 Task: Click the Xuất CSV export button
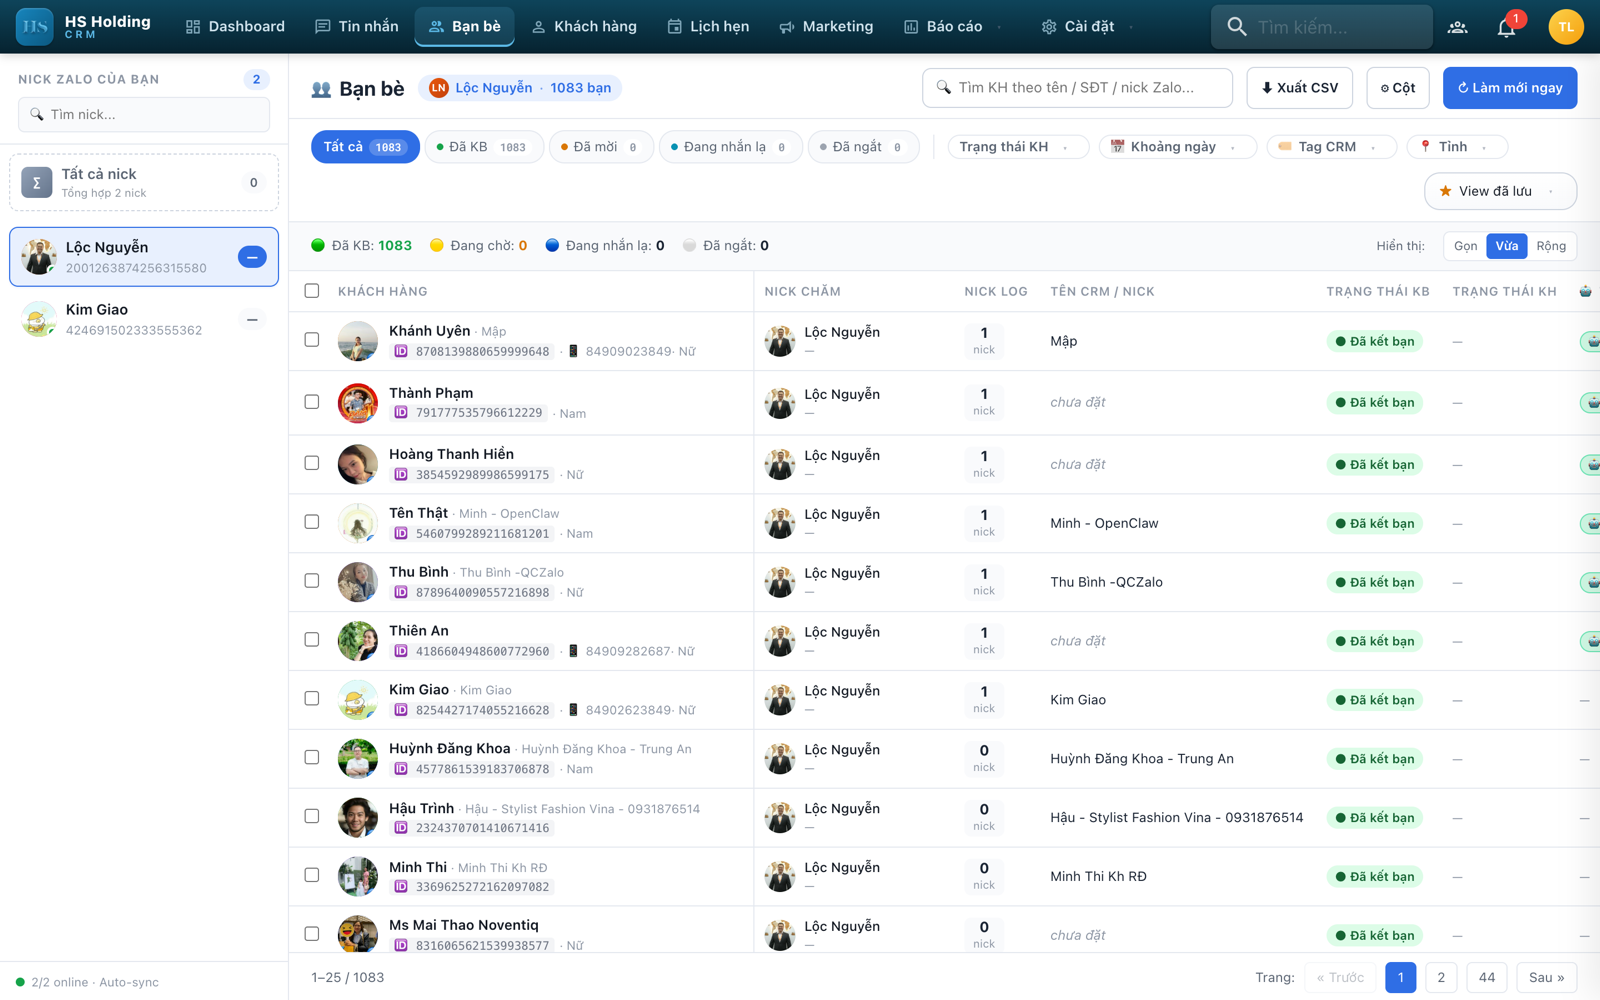click(x=1299, y=88)
